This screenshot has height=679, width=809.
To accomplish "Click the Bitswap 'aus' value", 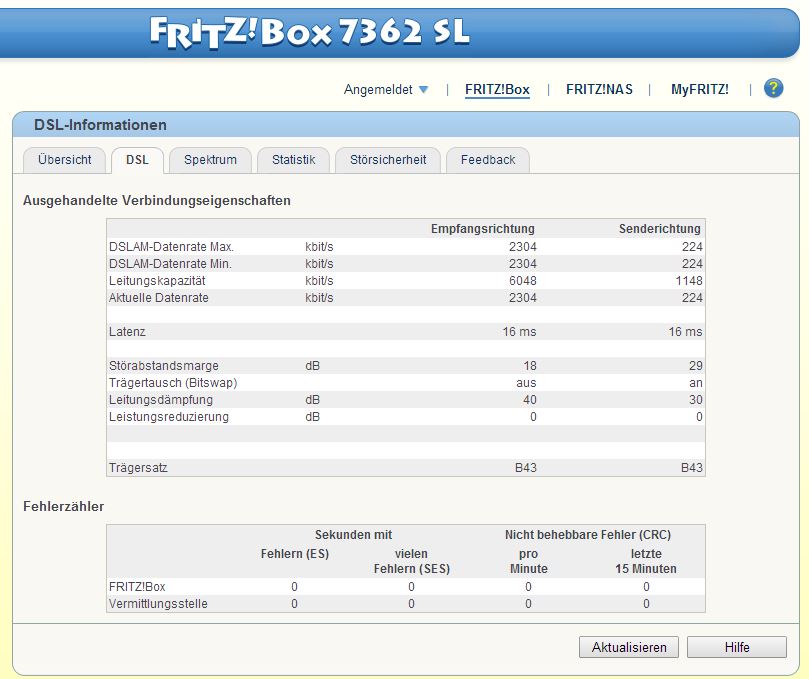I will click(526, 383).
